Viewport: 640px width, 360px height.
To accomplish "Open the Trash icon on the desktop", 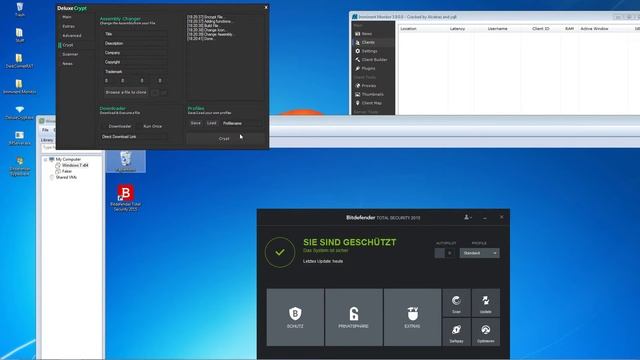I will point(20,9).
